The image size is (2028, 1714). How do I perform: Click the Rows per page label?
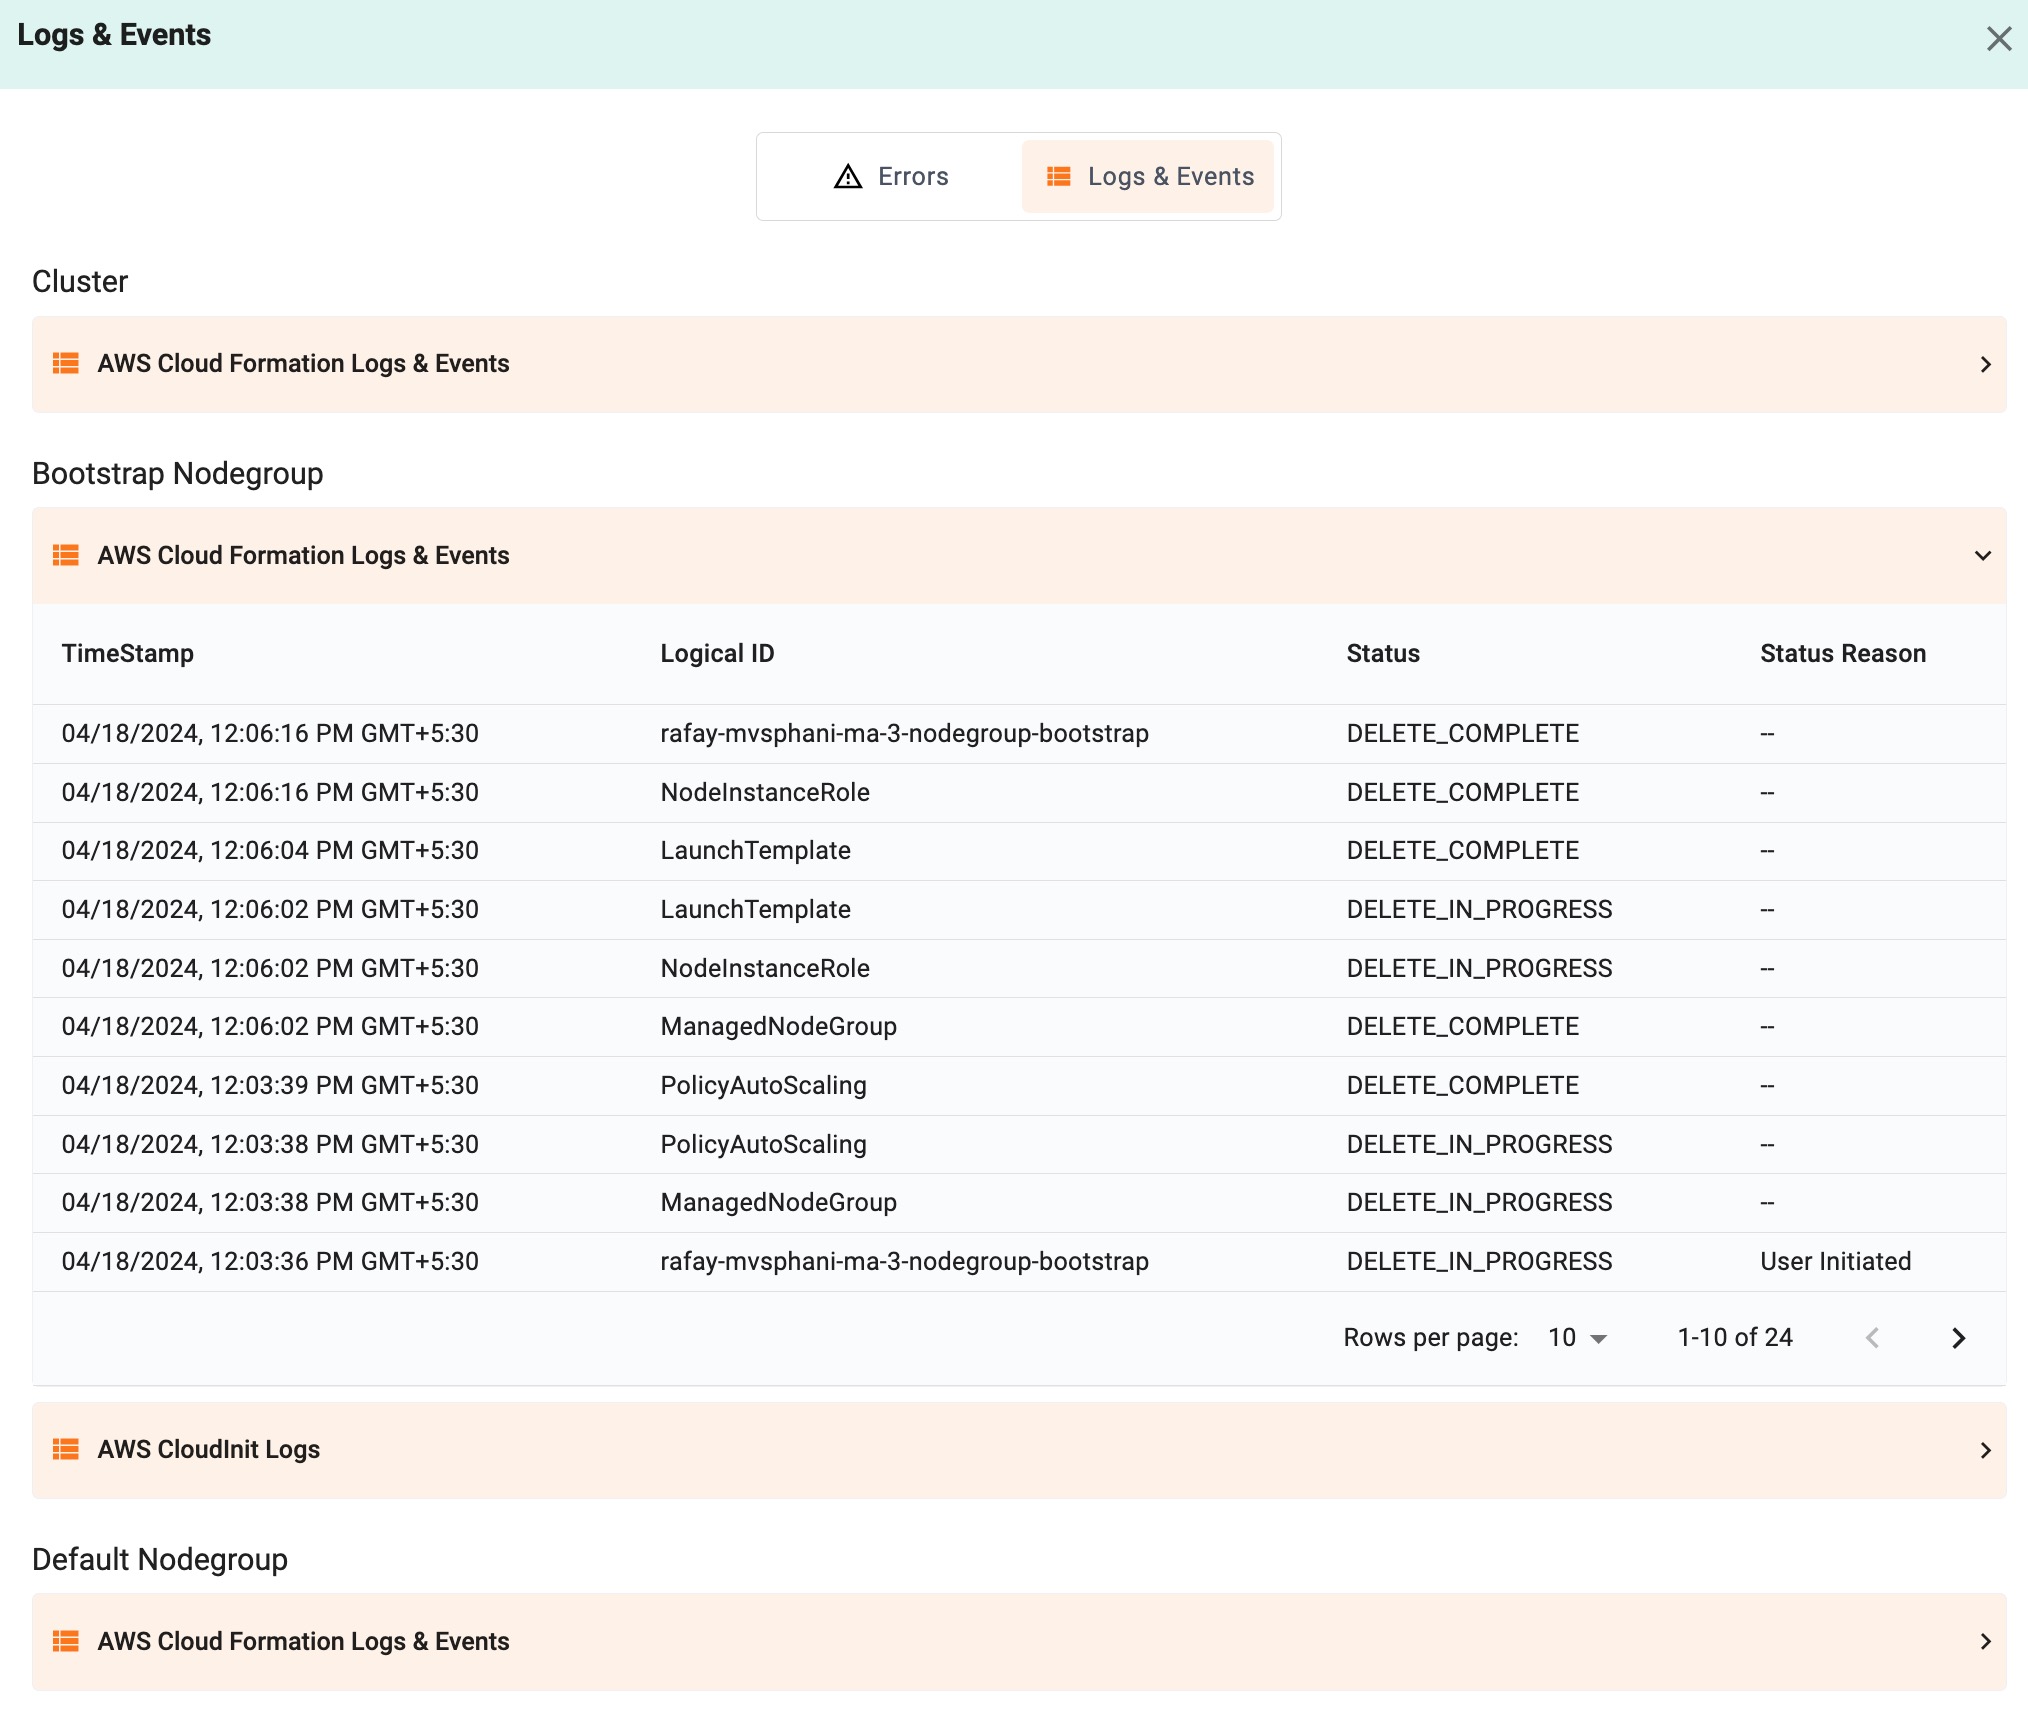coord(1430,1337)
